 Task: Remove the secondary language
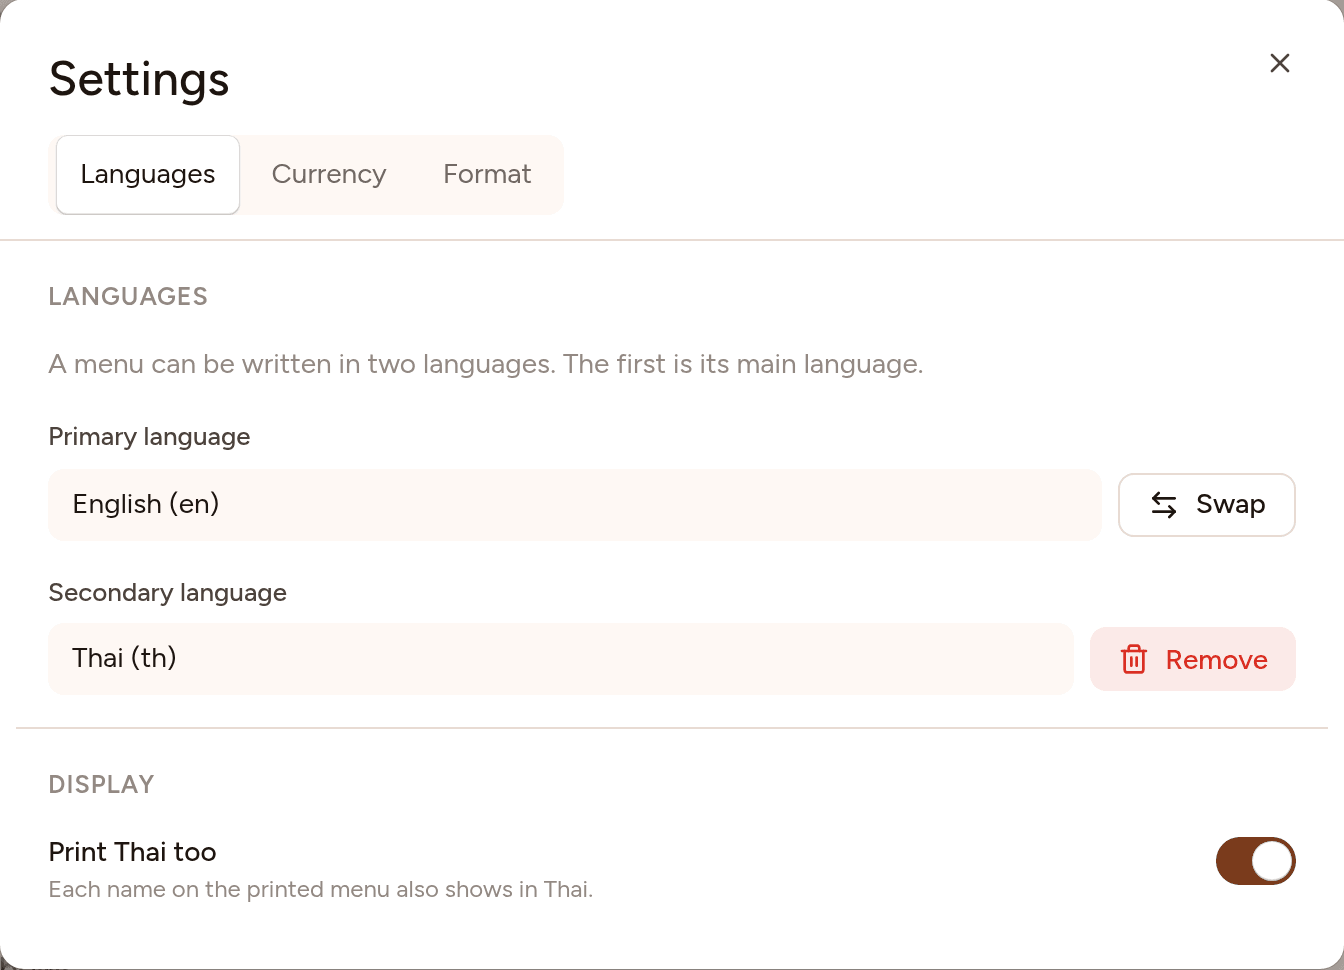pyautogui.click(x=1192, y=659)
